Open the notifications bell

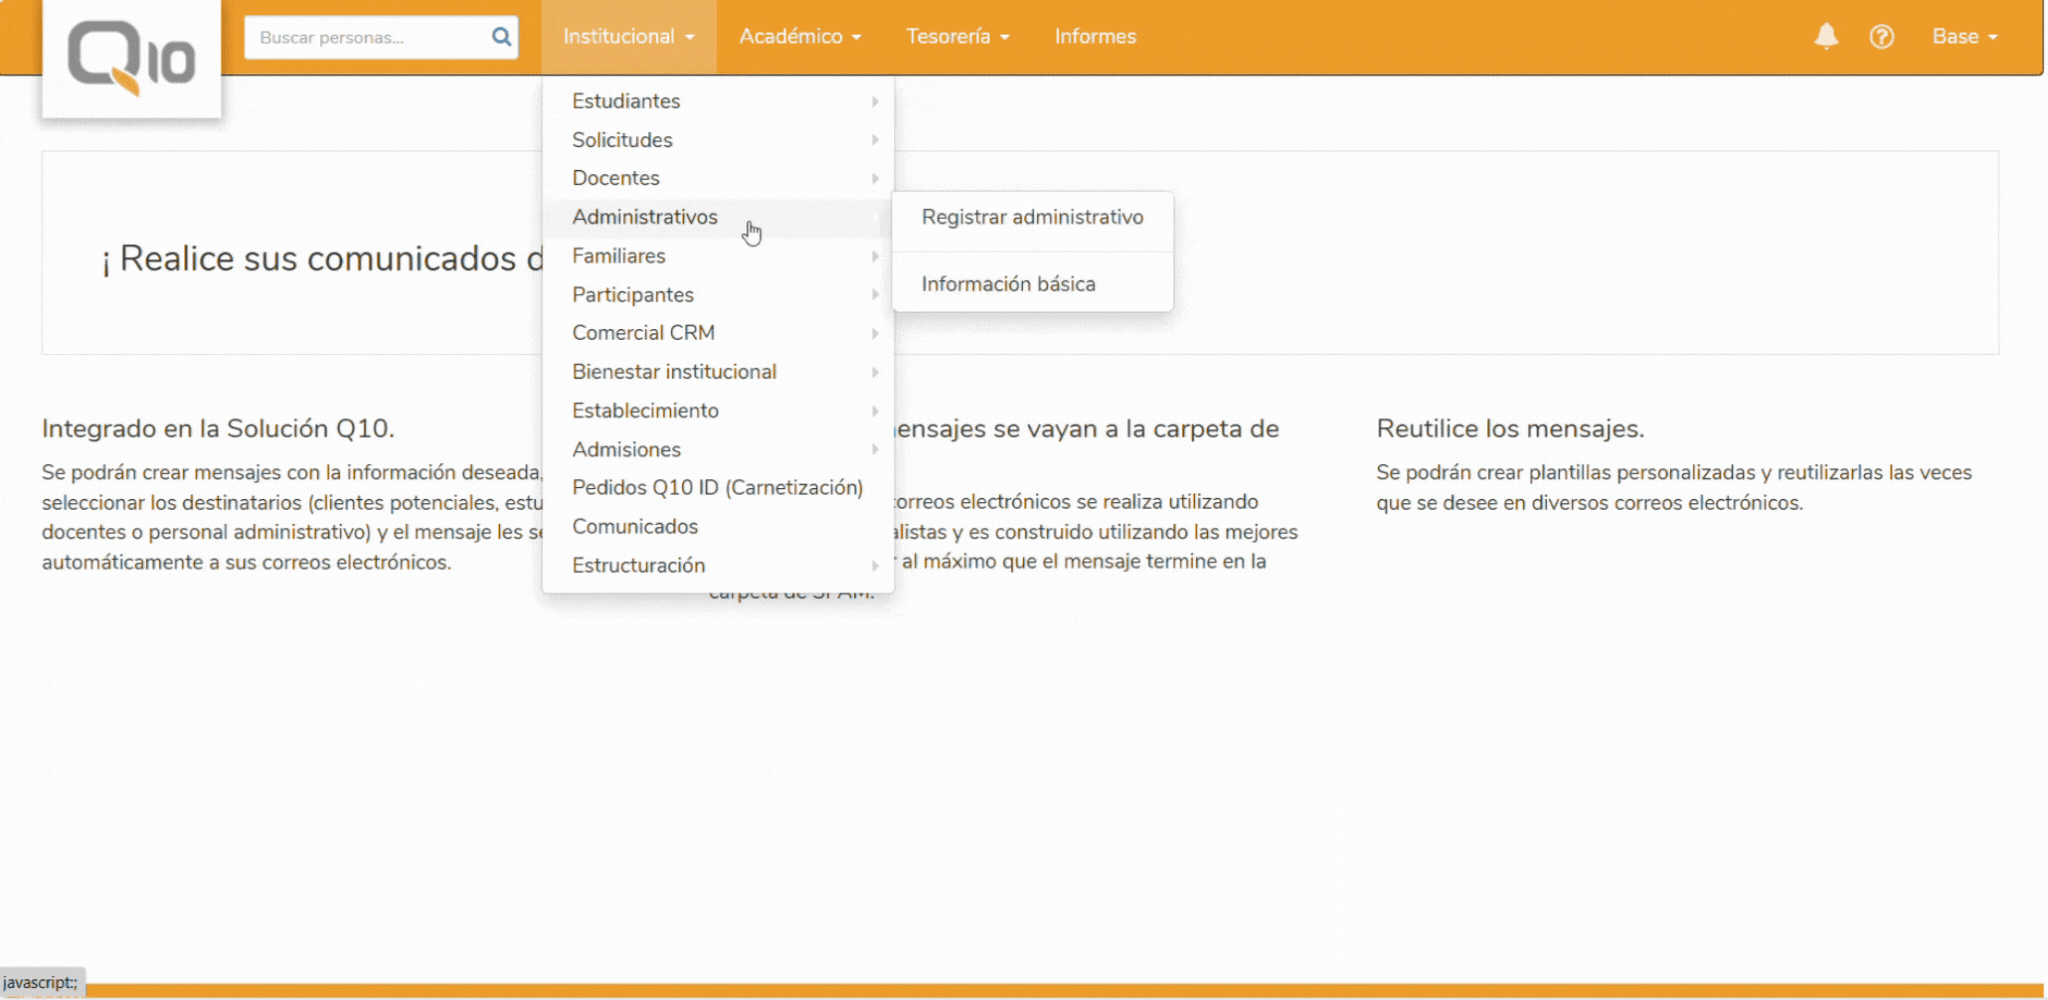[1826, 37]
